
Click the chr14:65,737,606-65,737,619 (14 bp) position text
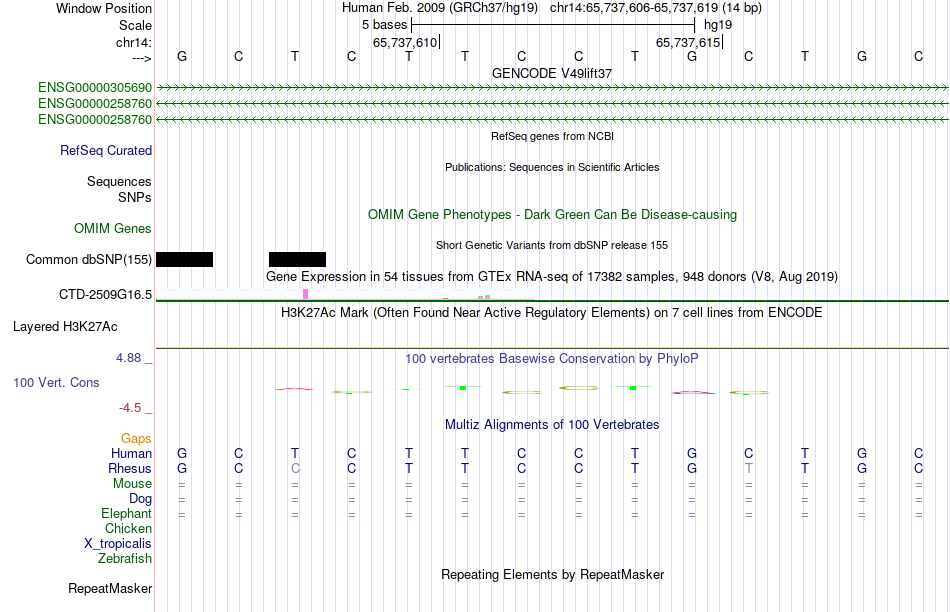point(656,8)
